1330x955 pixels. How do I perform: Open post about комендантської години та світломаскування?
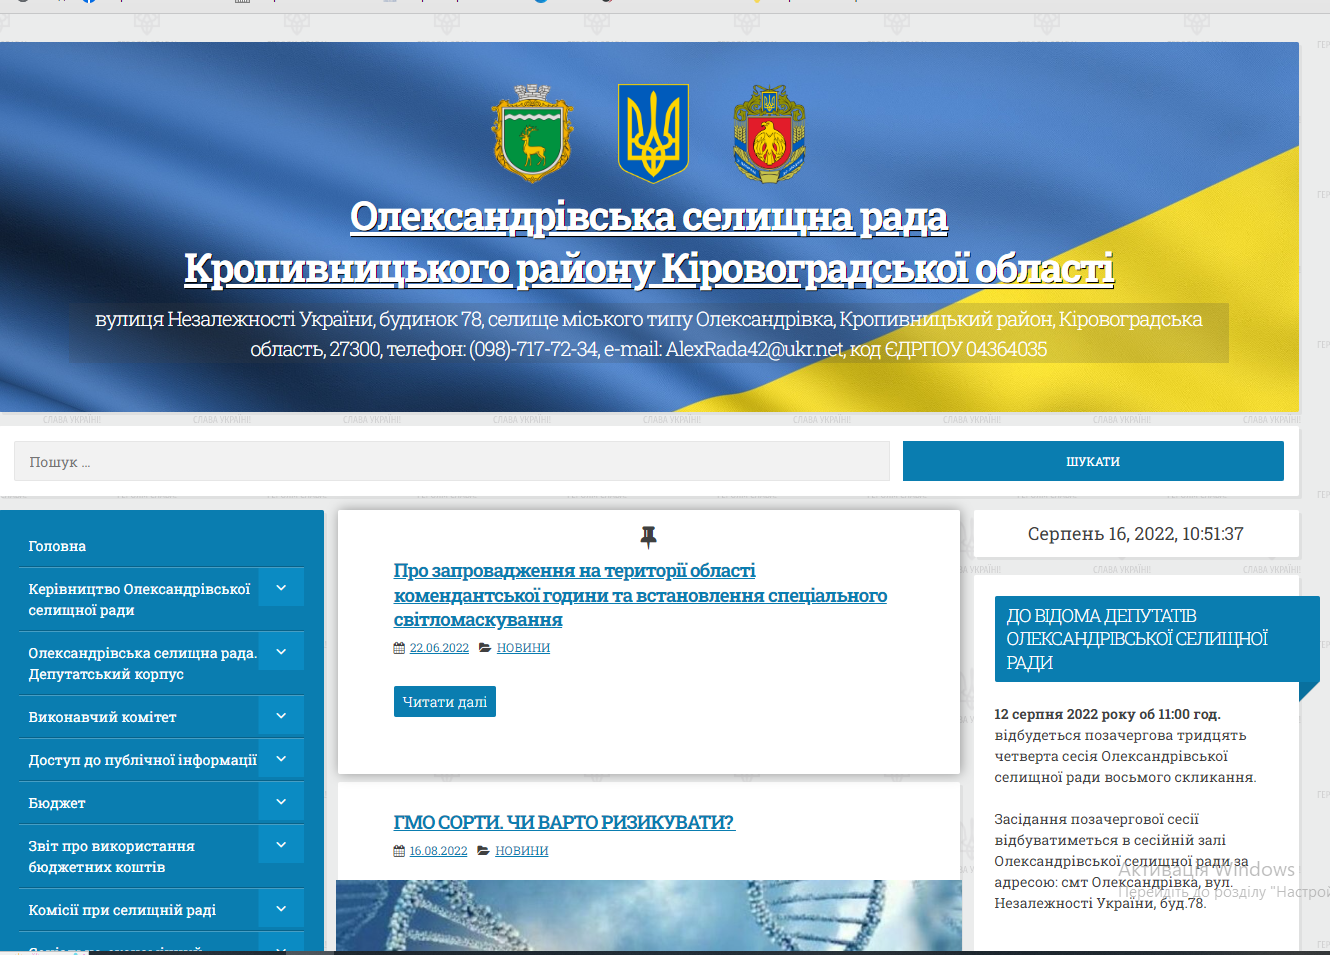[640, 595]
